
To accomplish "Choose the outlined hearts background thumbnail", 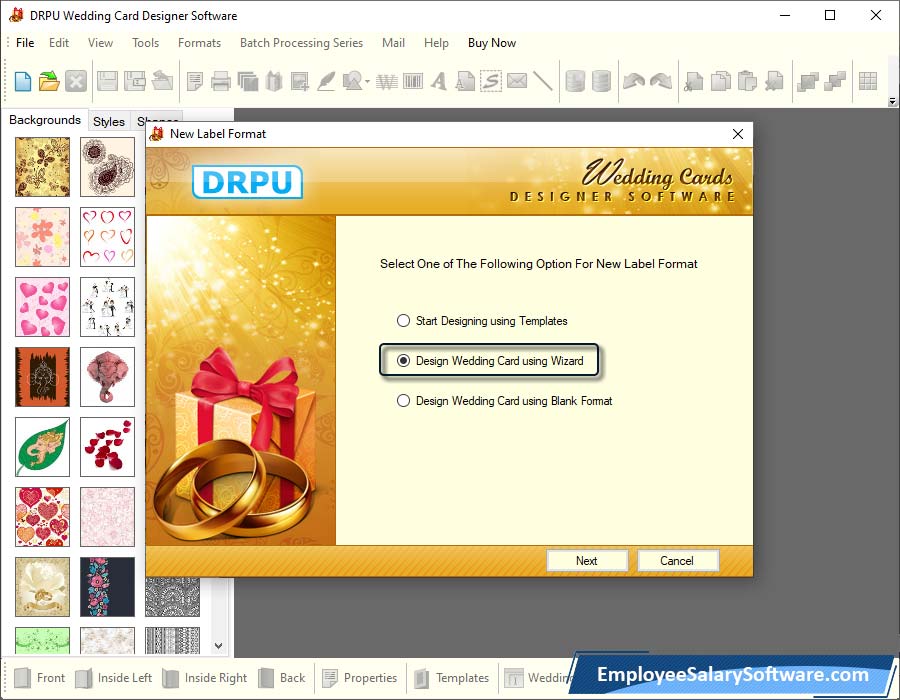I will tap(107, 237).
